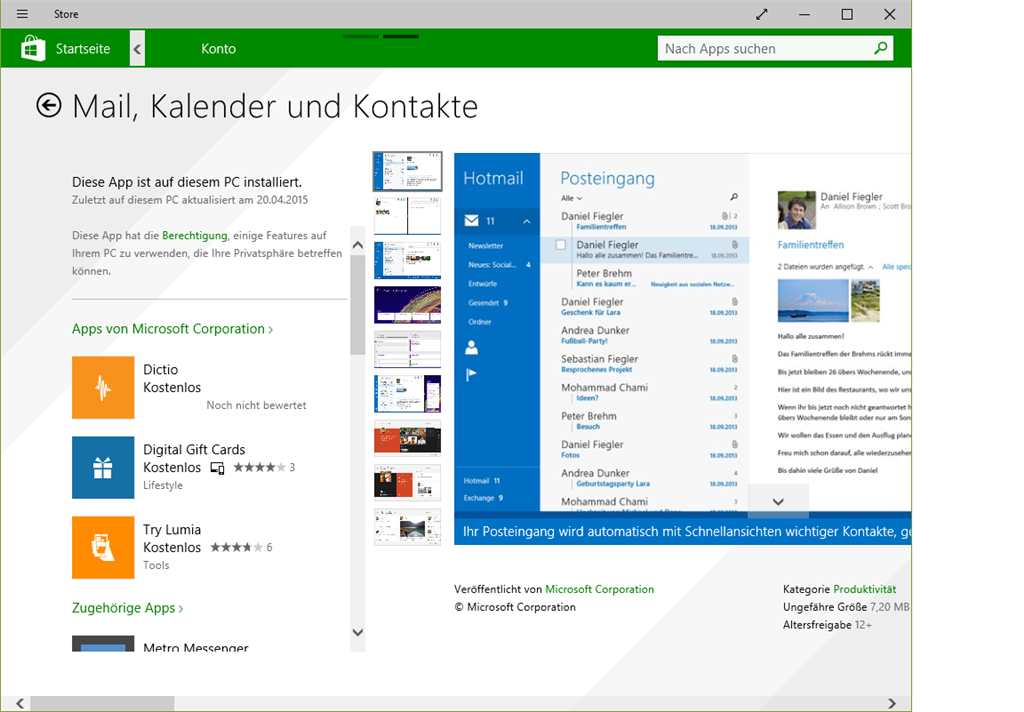Click the Digital Gift Cards app icon
The width and height of the screenshot is (1024, 712).
103,467
